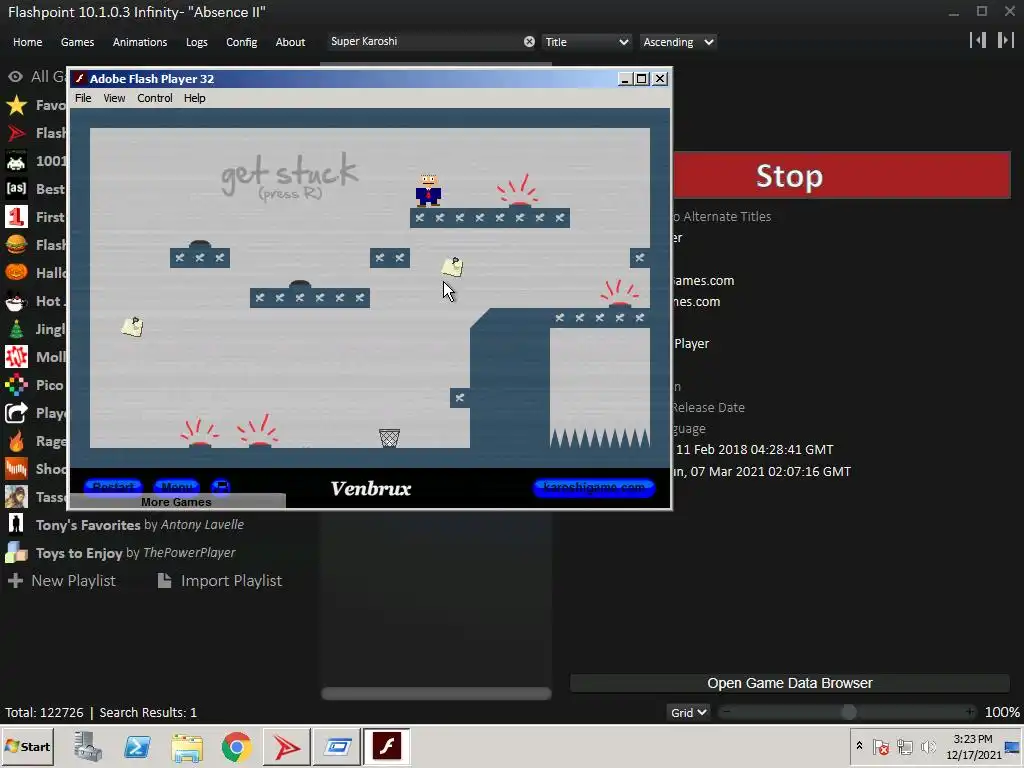1024x768 pixels.
Task: Open the Config tab
Action: click(242, 42)
